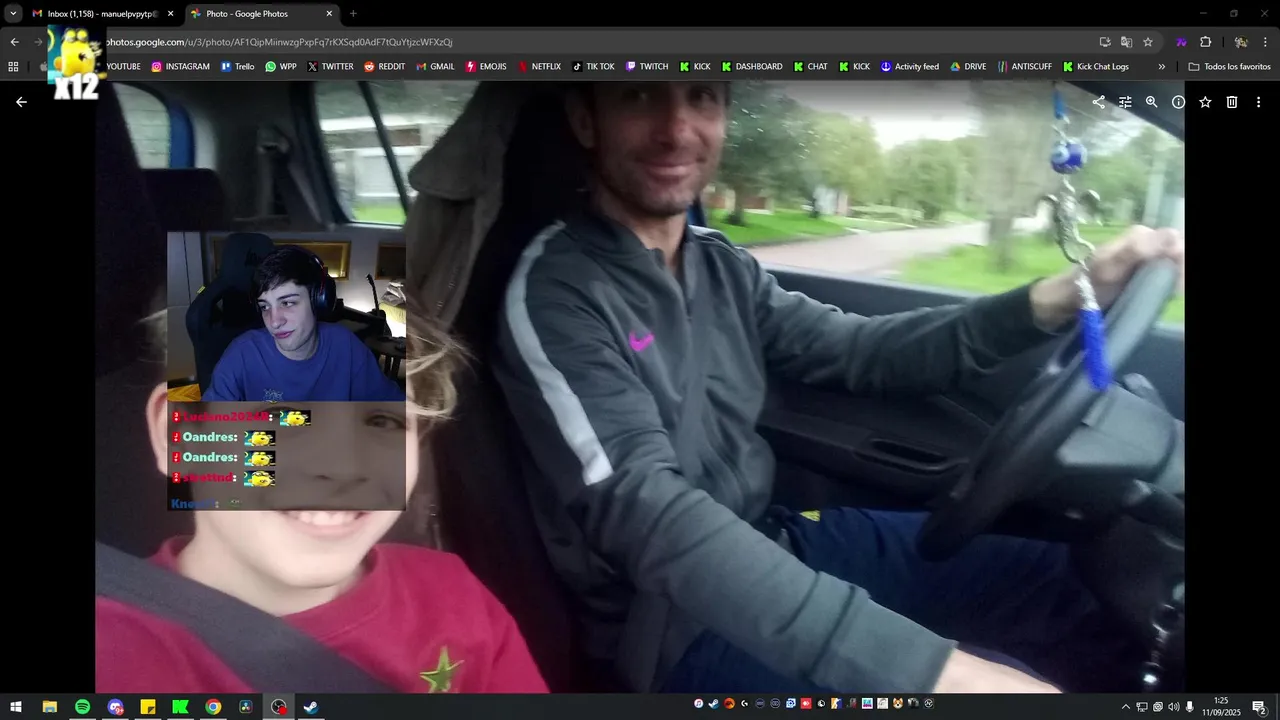Open the WPP WhatsApp bookmark

pyautogui.click(x=281, y=67)
